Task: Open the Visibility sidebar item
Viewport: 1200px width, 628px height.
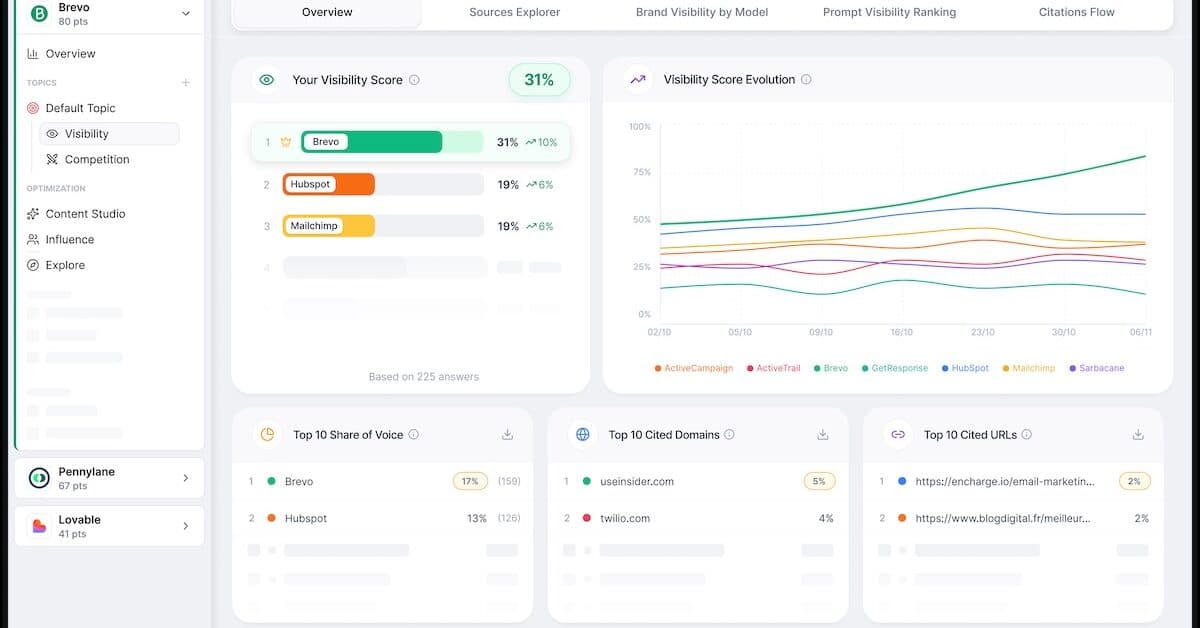Action: (x=110, y=134)
